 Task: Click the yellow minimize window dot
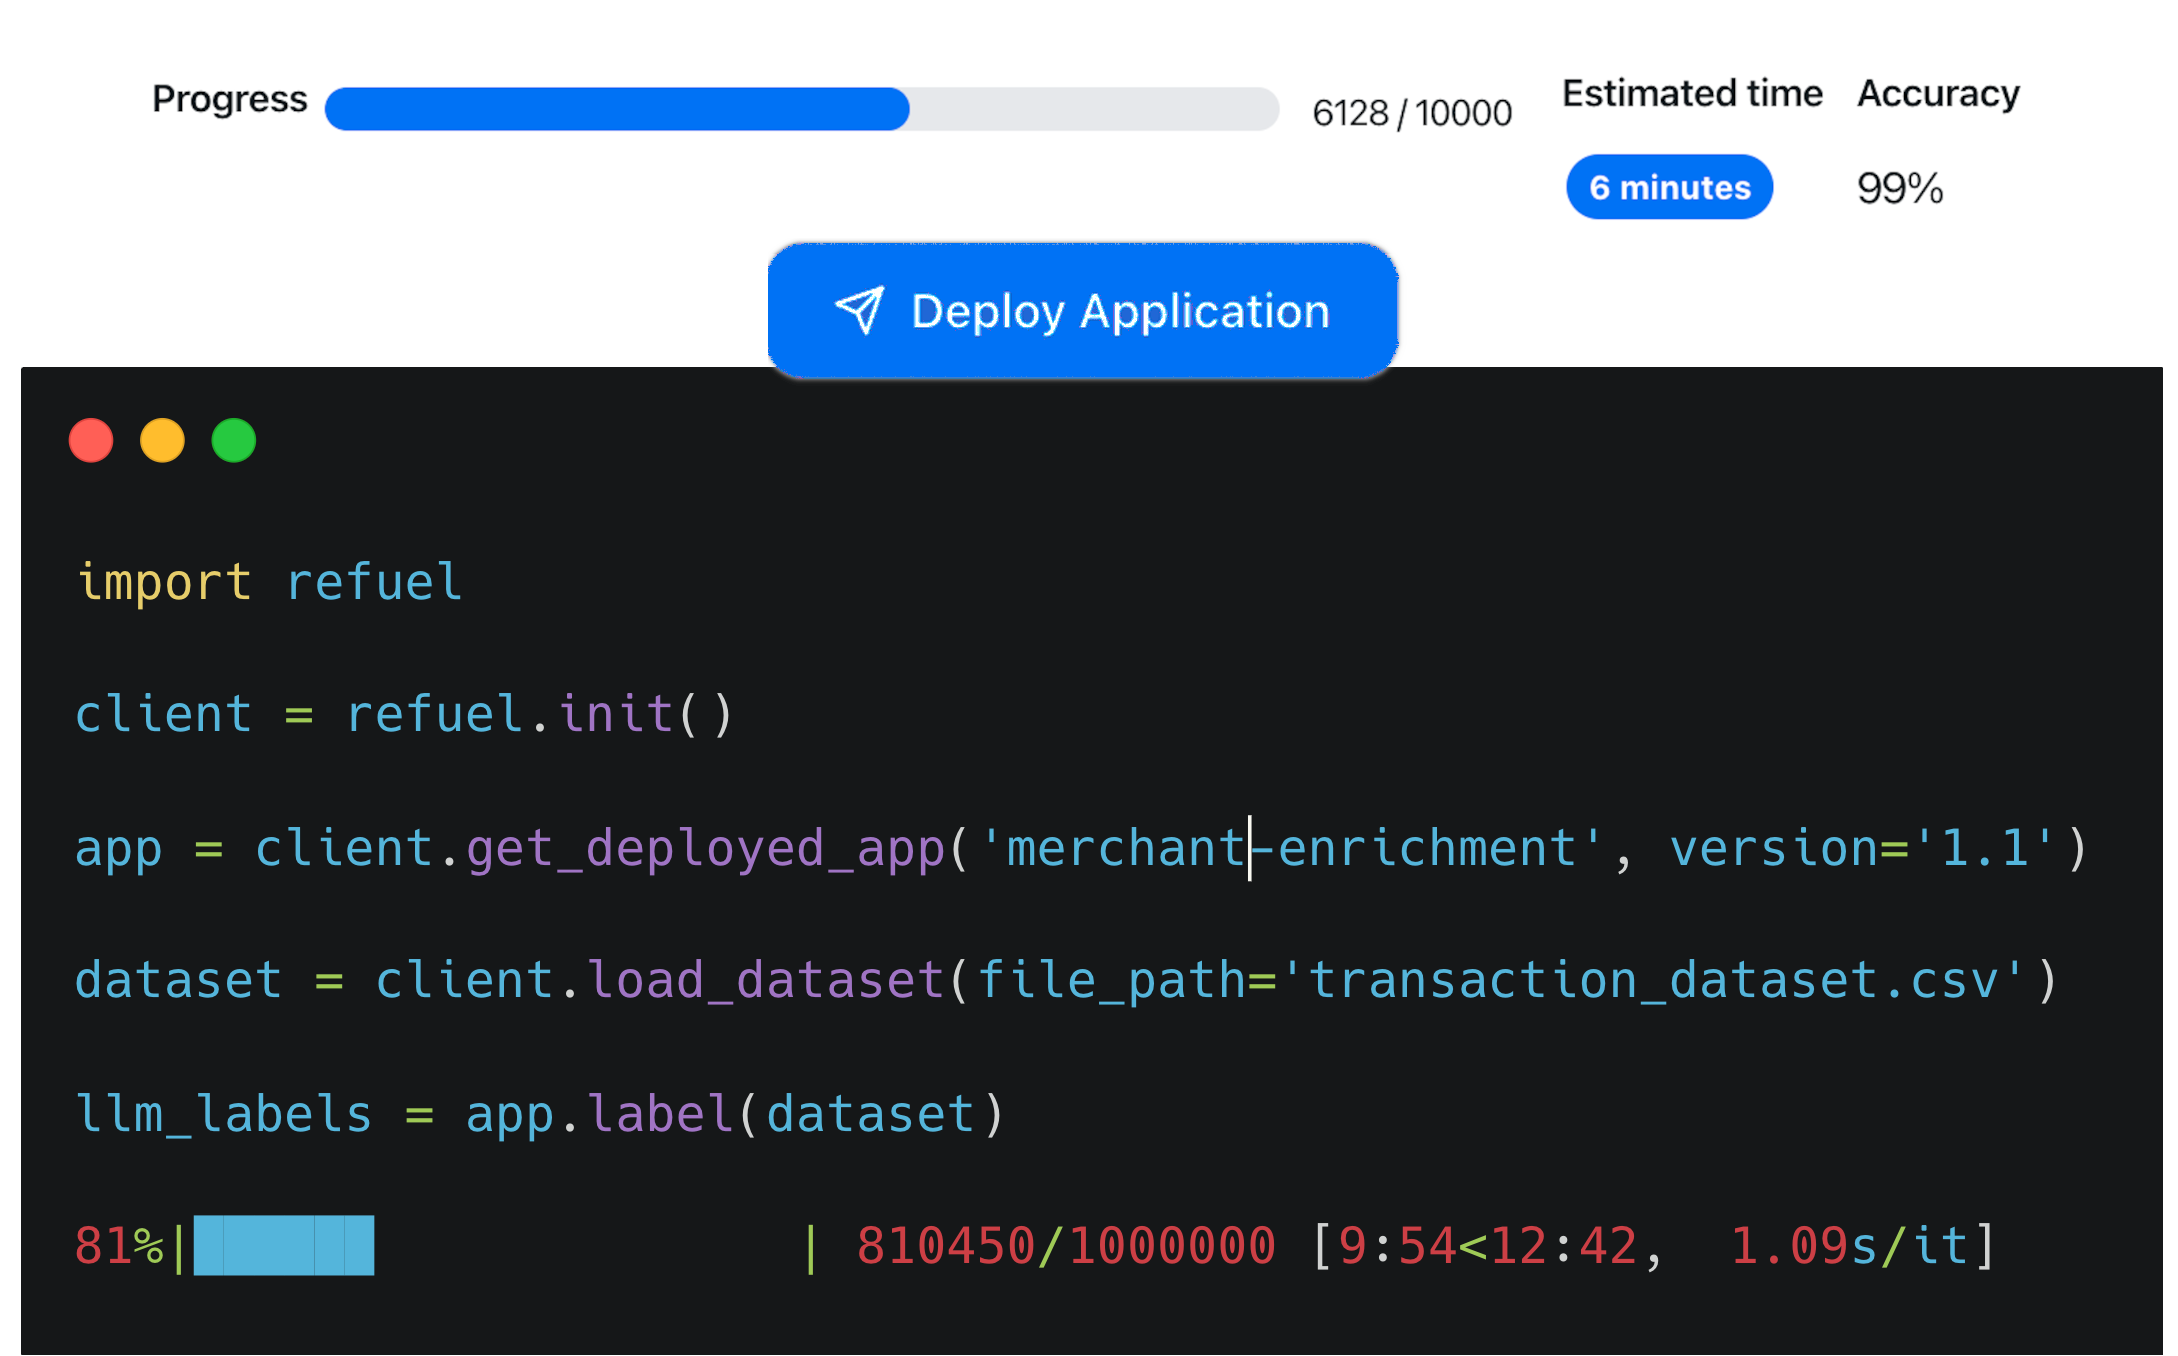[162, 441]
